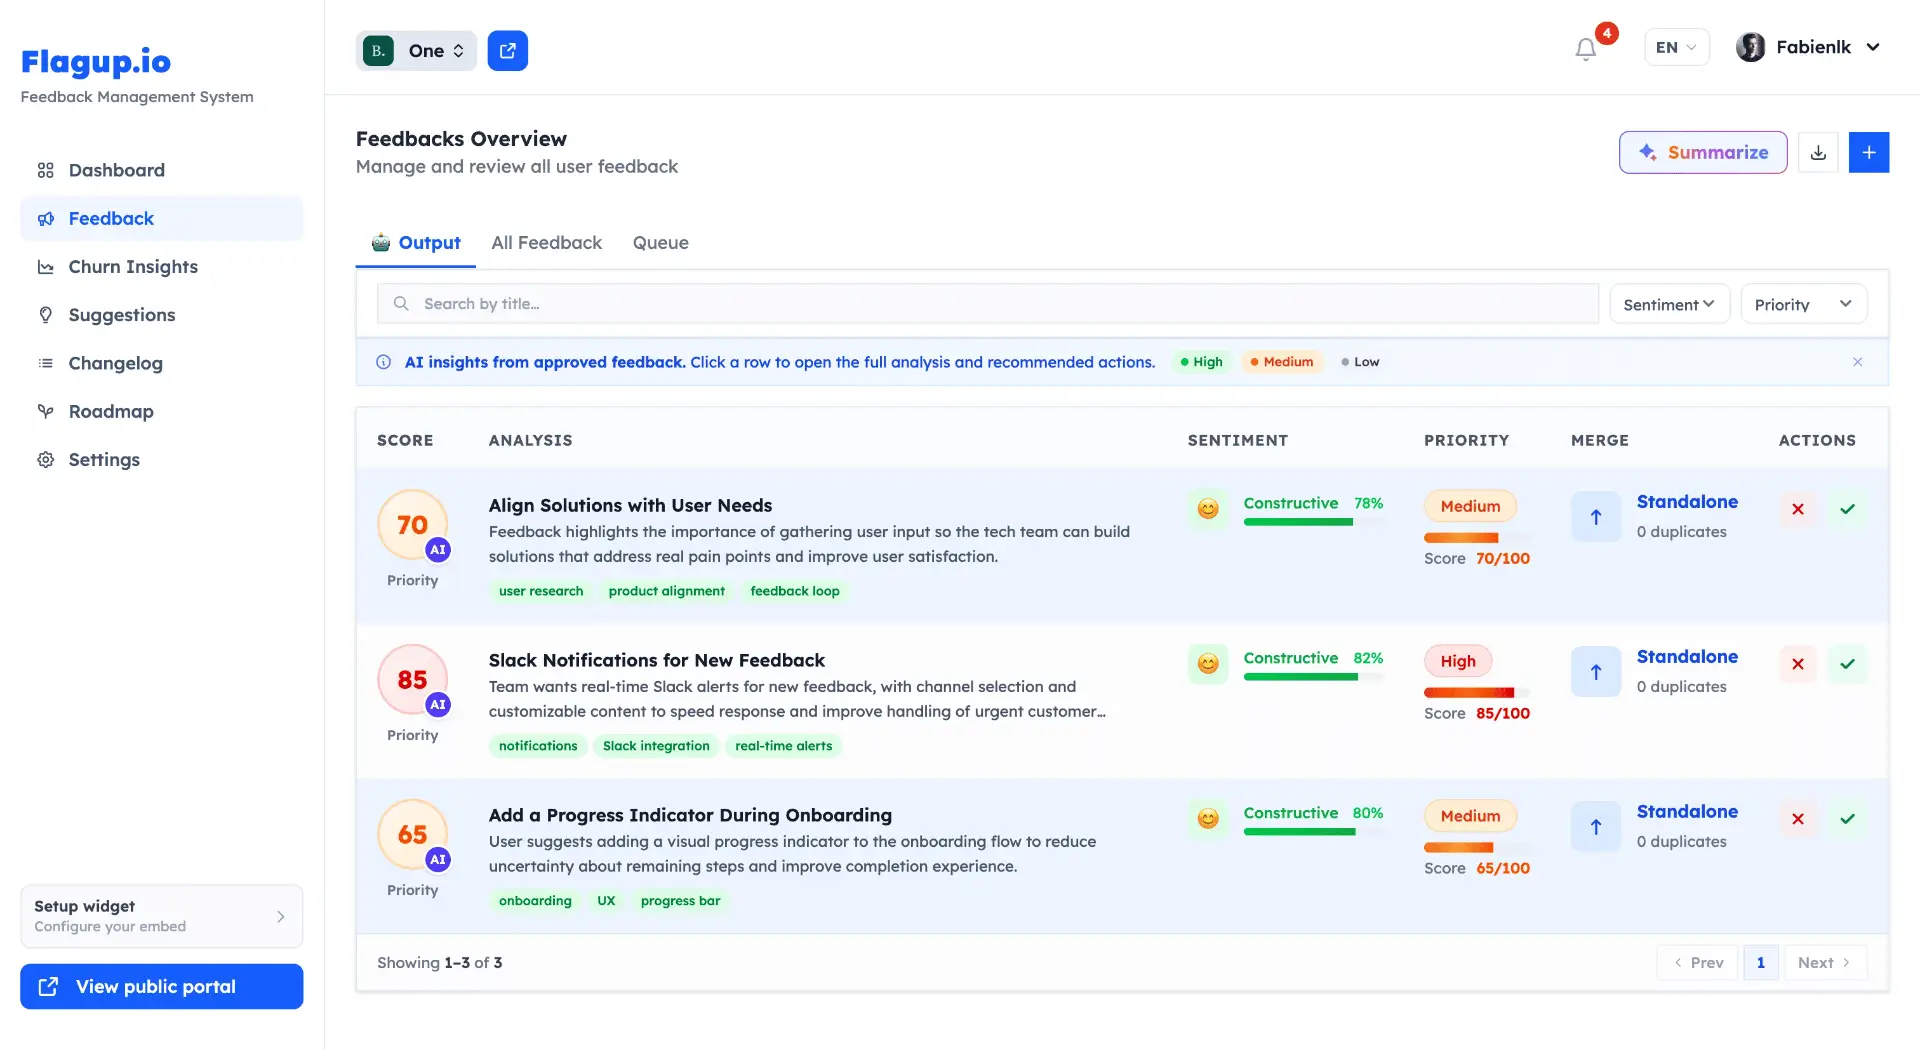Open the EN language dropdown
The image size is (1920, 1050).
[x=1676, y=47]
